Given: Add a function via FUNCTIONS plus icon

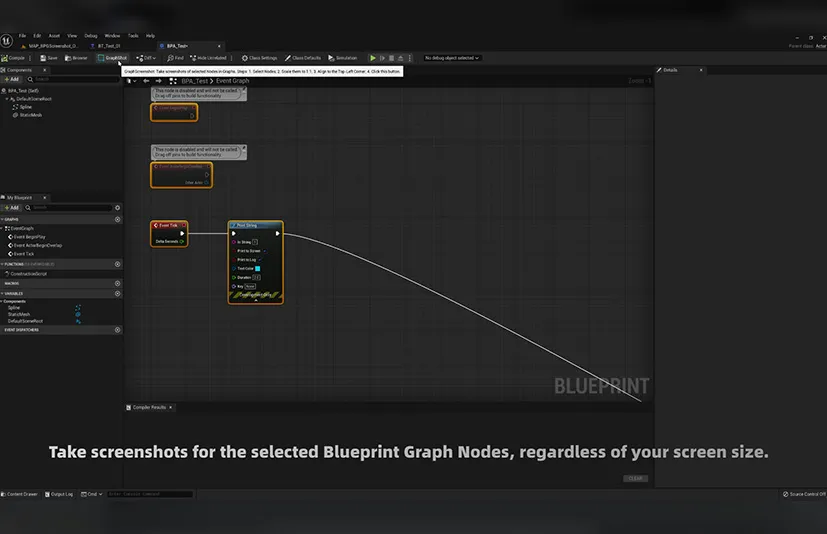Looking at the screenshot, I should tap(118, 264).
